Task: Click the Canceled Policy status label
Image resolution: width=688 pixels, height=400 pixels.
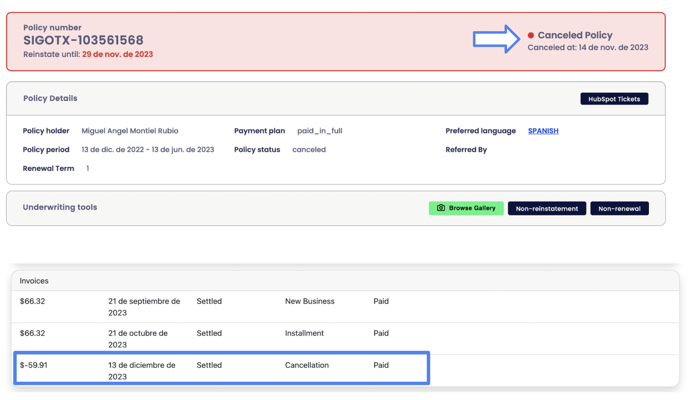Action: click(x=575, y=35)
